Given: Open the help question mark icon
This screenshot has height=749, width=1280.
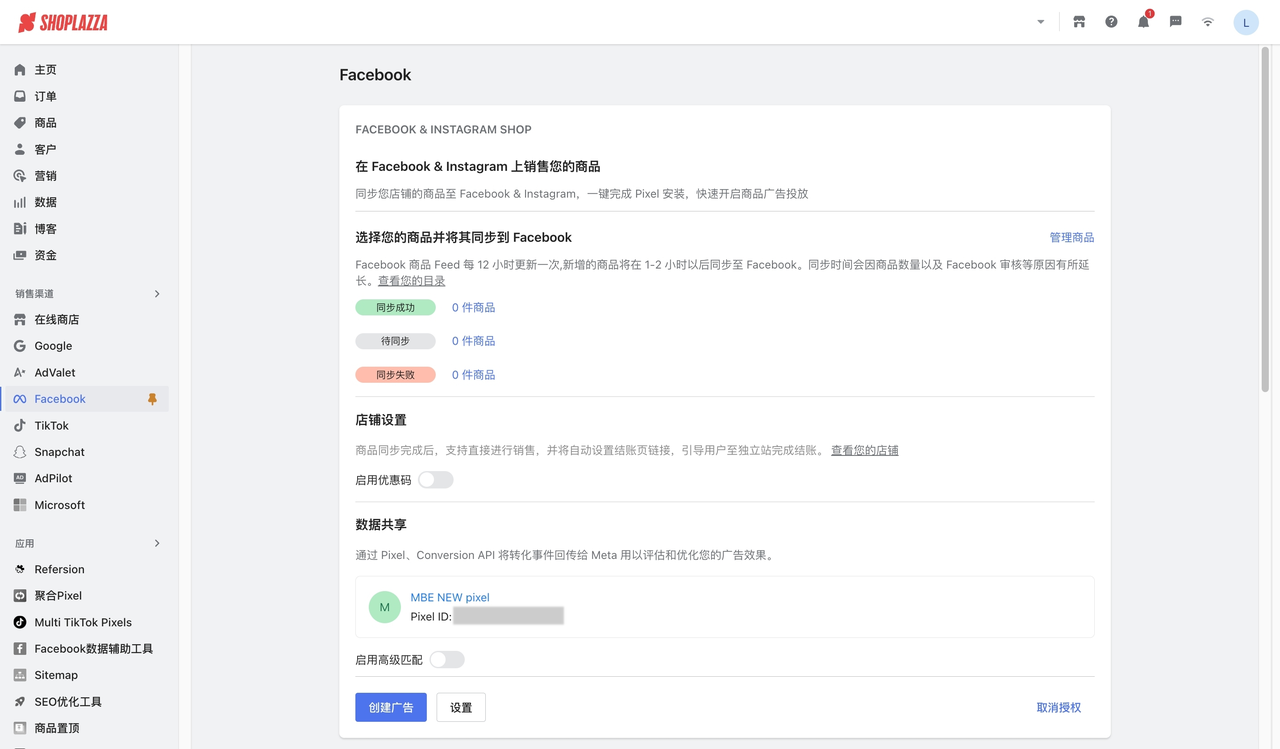Looking at the screenshot, I should (1111, 21).
